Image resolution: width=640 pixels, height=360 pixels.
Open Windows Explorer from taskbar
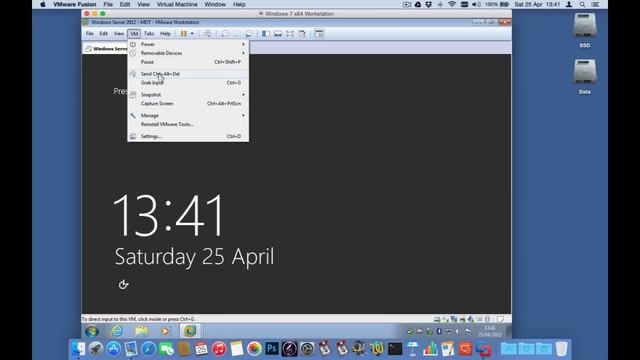click(142, 331)
